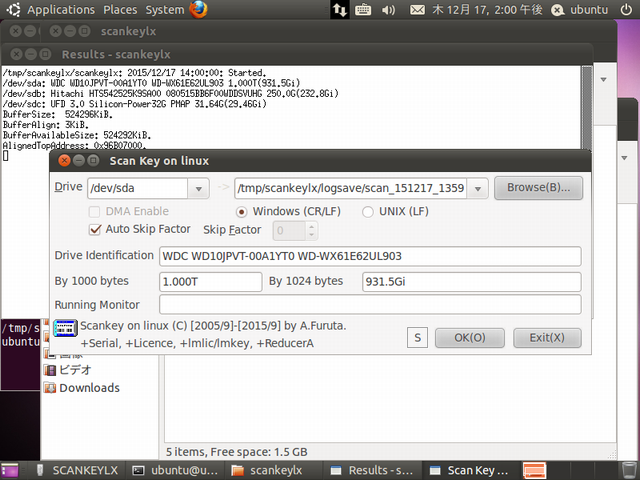Open the Ubuntu logo main menu

click(x=13, y=9)
